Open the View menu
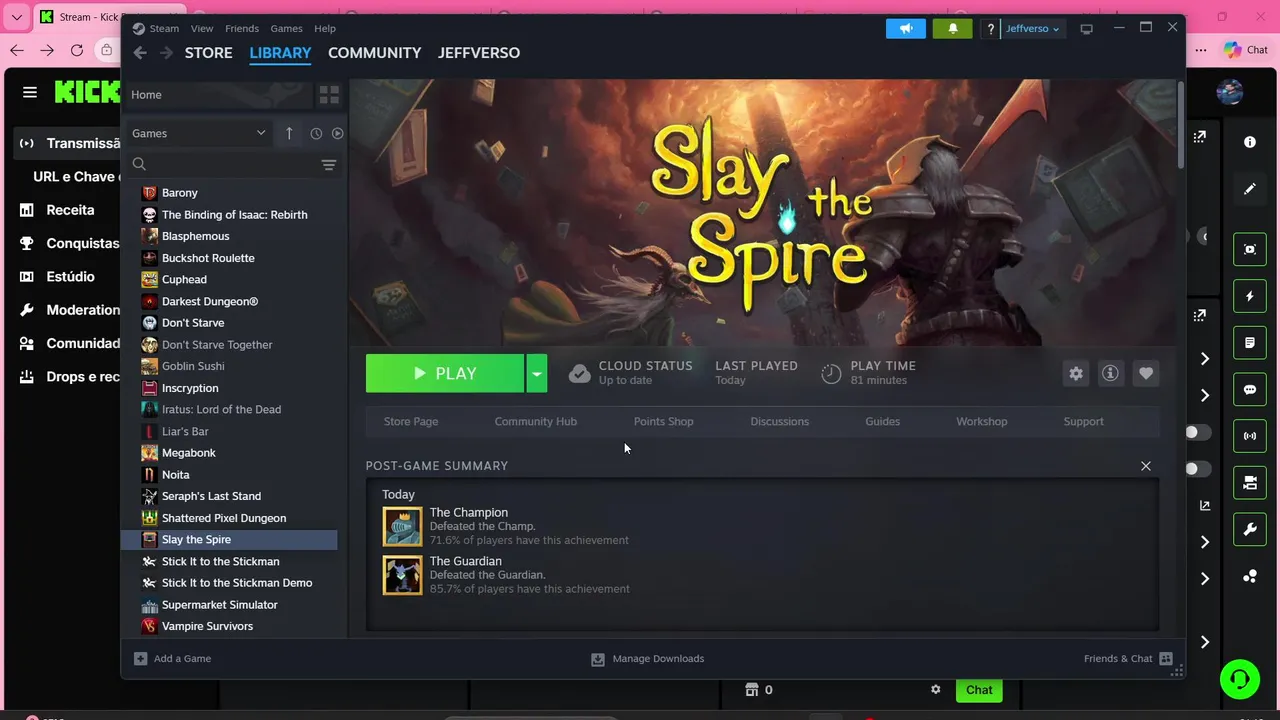 click(x=202, y=29)
